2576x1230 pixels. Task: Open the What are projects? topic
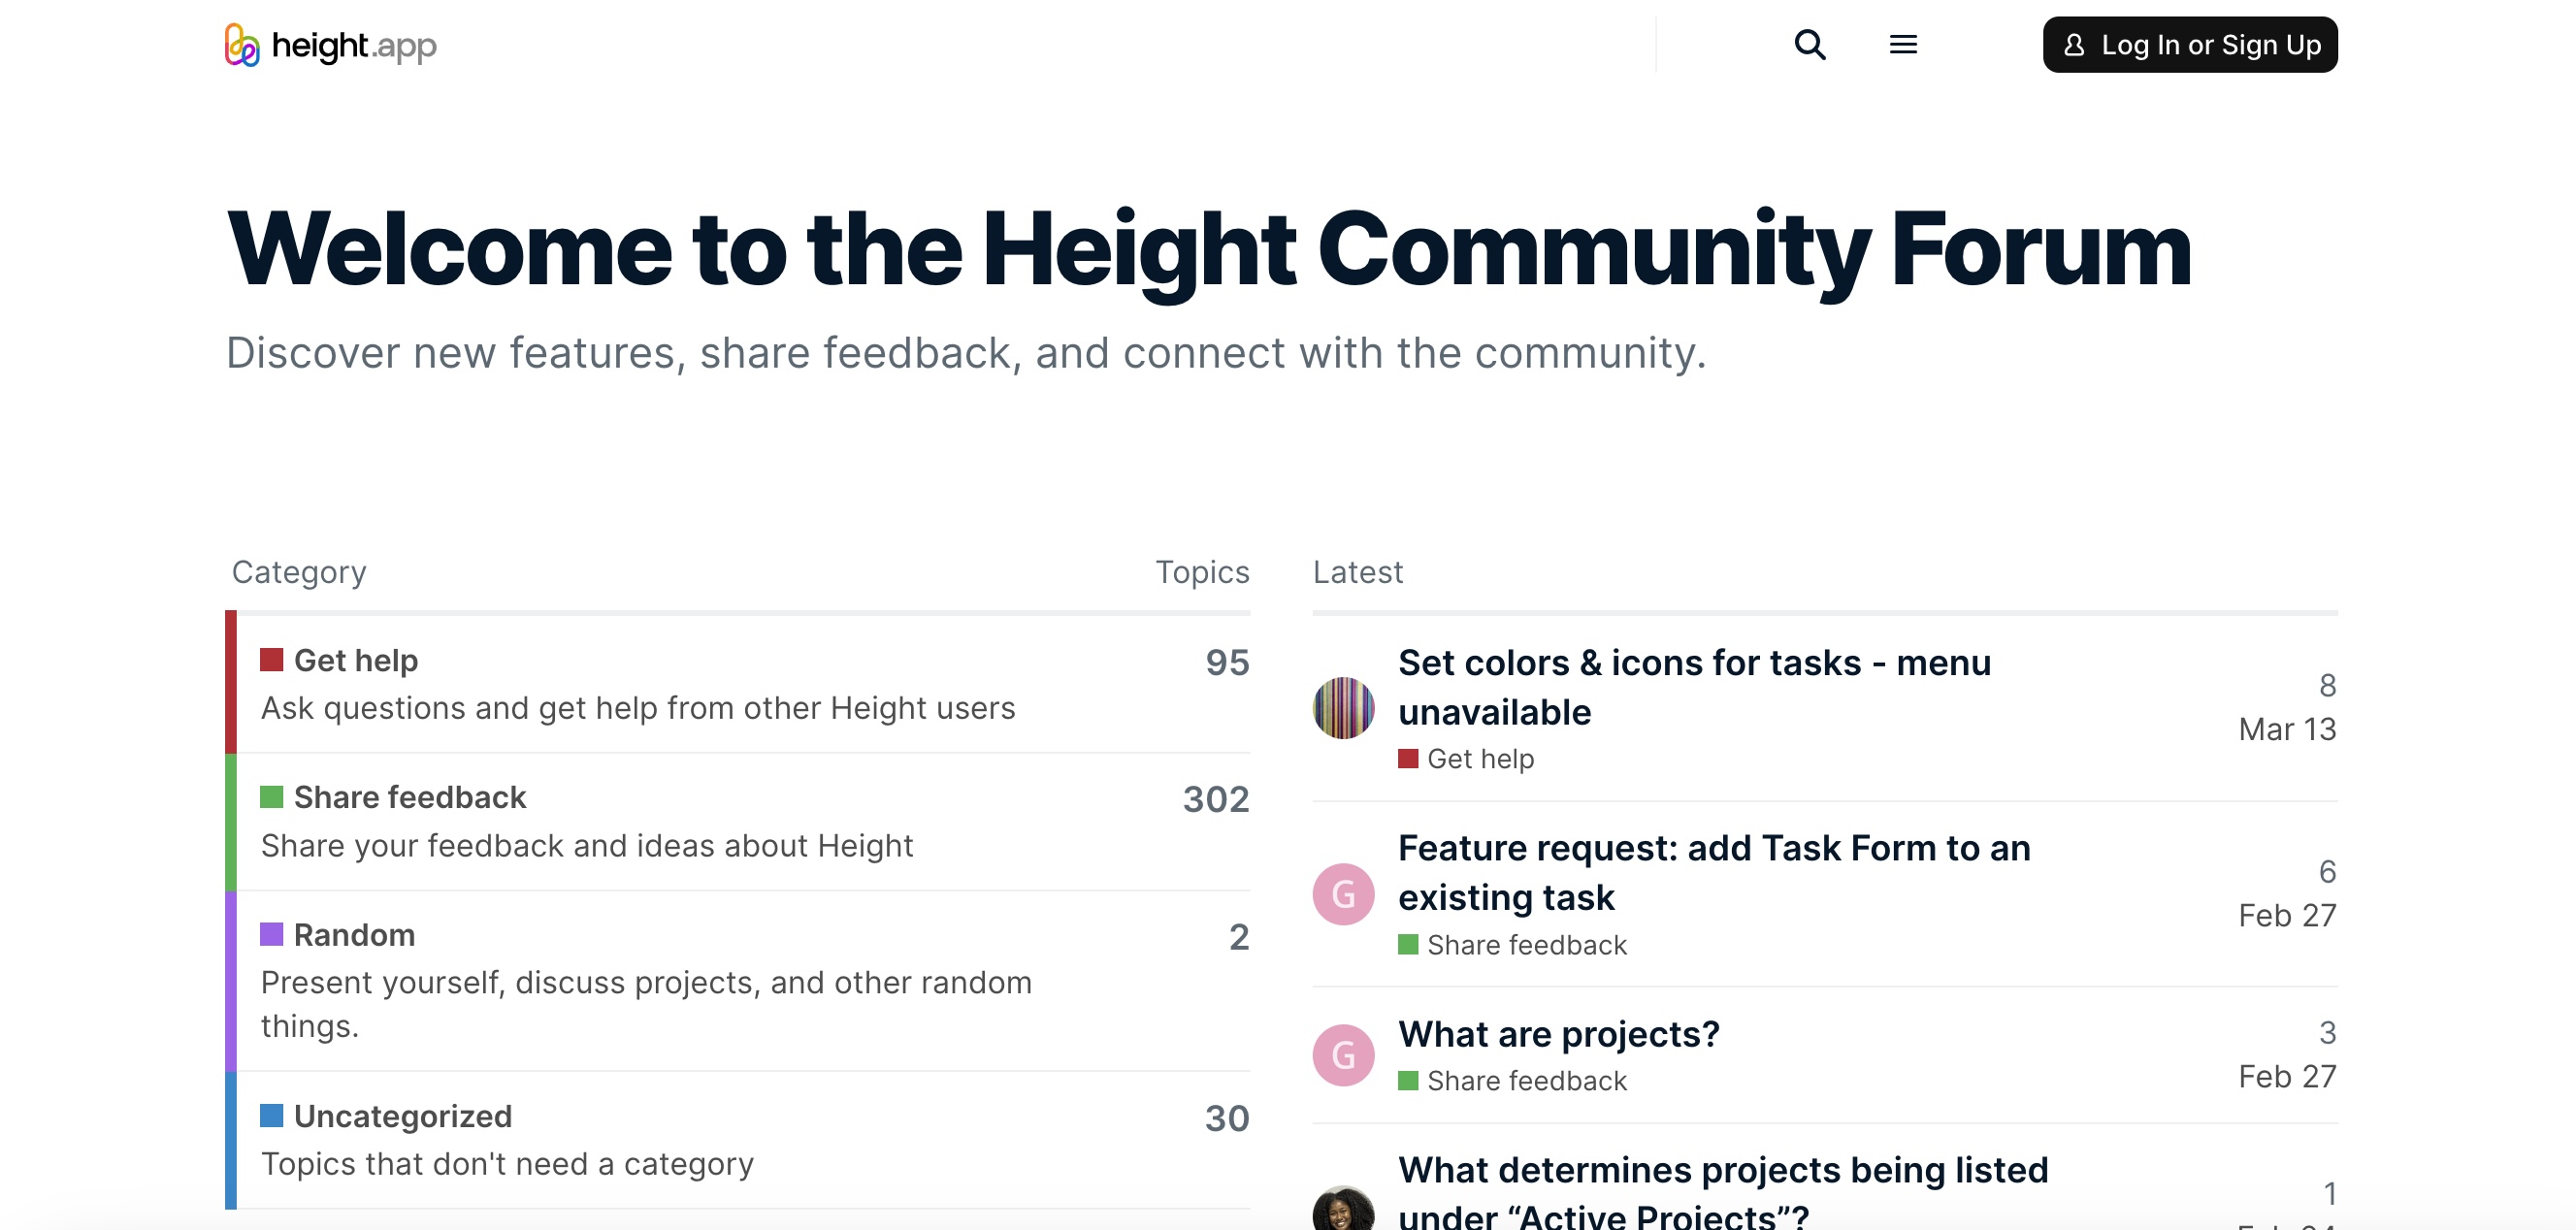pyautogui.click(x=1558, y=1034)
